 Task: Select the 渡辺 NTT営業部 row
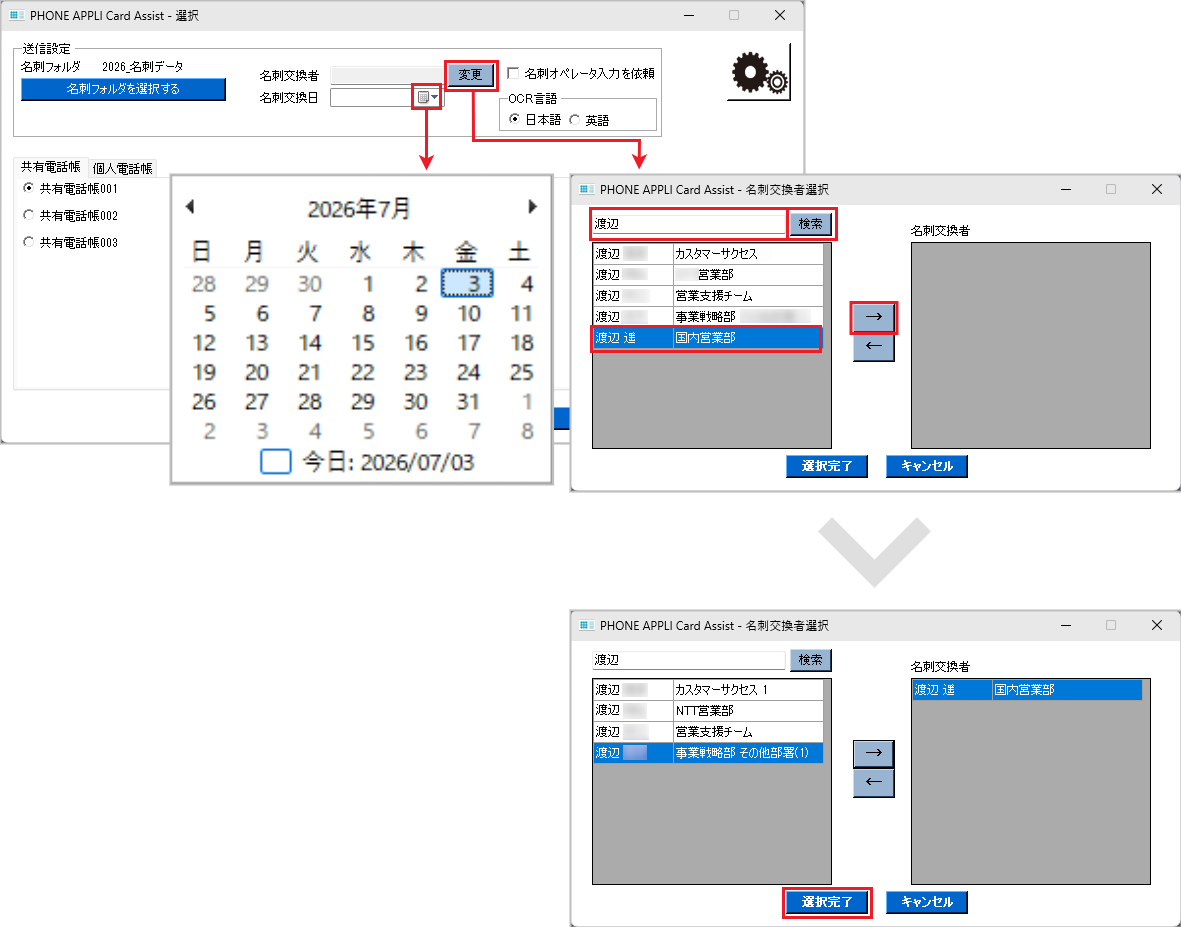[x=708, y=710]
